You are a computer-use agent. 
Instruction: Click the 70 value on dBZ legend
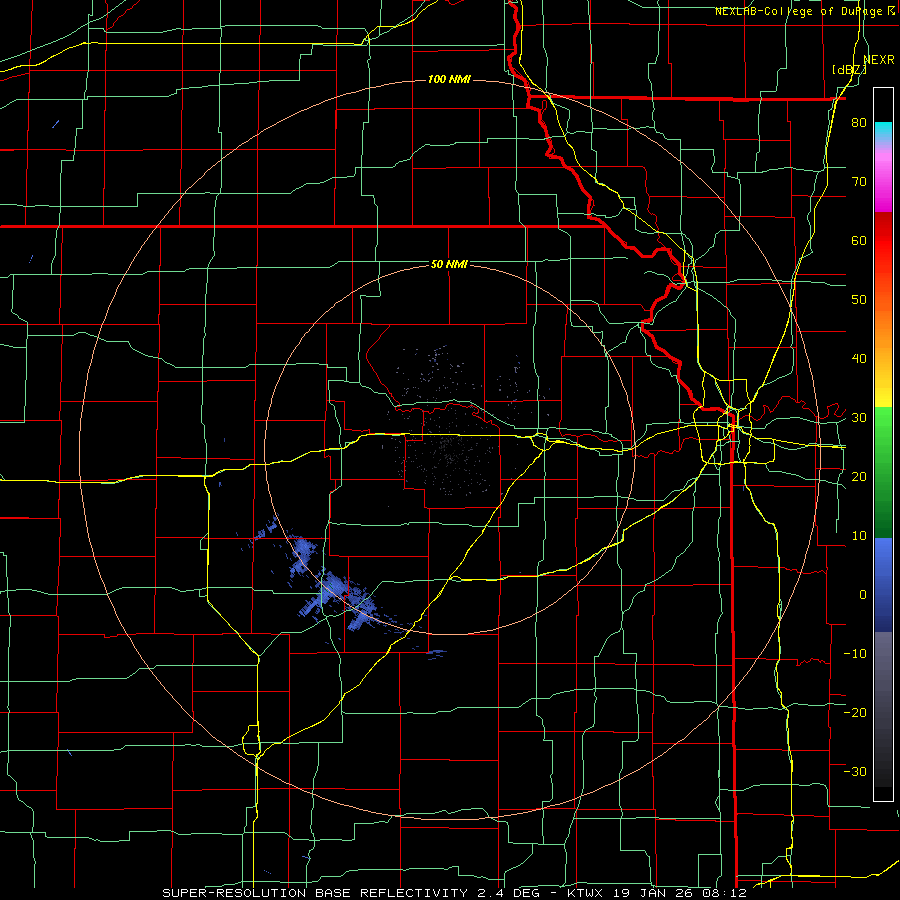pyautogui.click(x=859, y=182)
